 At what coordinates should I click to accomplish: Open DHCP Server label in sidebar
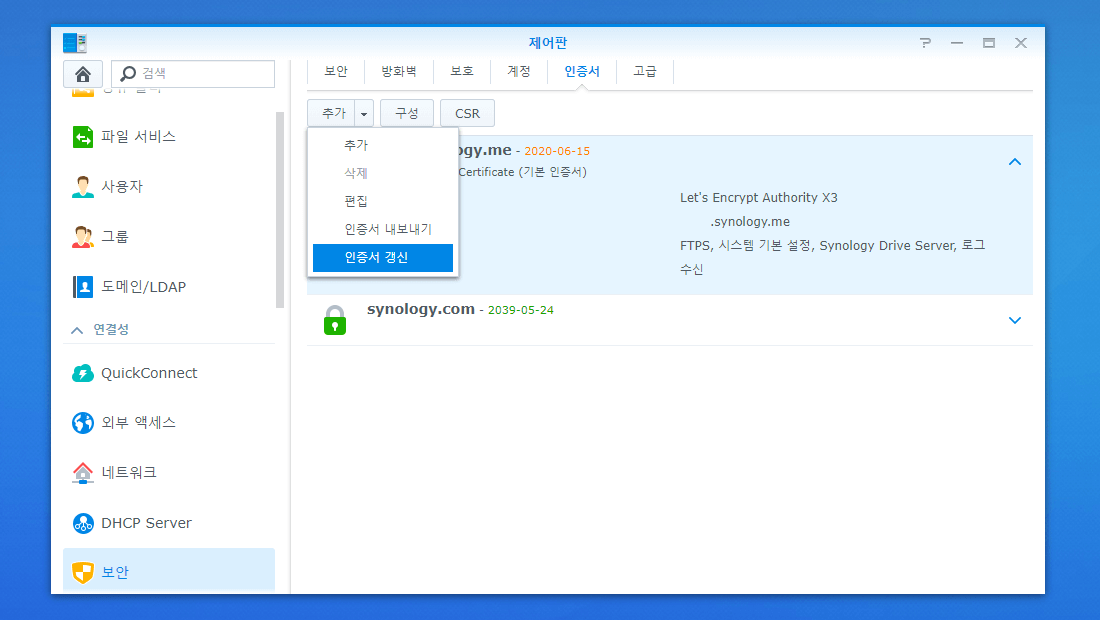tap(147, 523)
